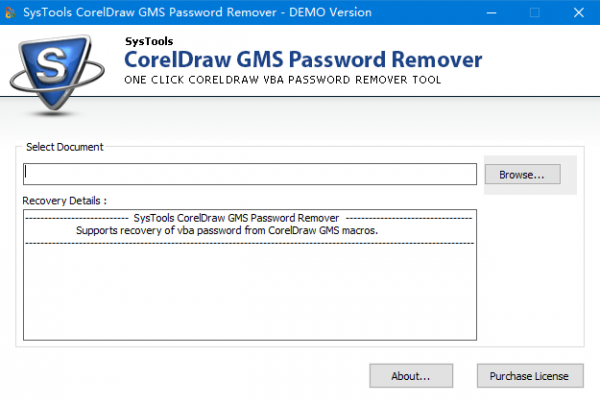The image size is (600, 403).
Task: Focus the Select Document file path field
Action: [250, 174]
